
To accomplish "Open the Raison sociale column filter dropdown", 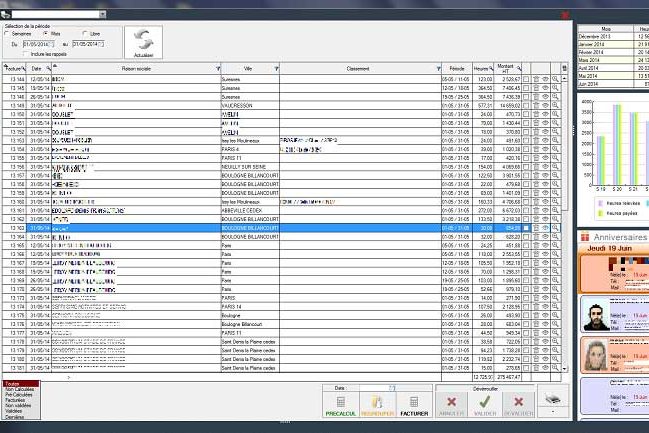I will [219, 69].
